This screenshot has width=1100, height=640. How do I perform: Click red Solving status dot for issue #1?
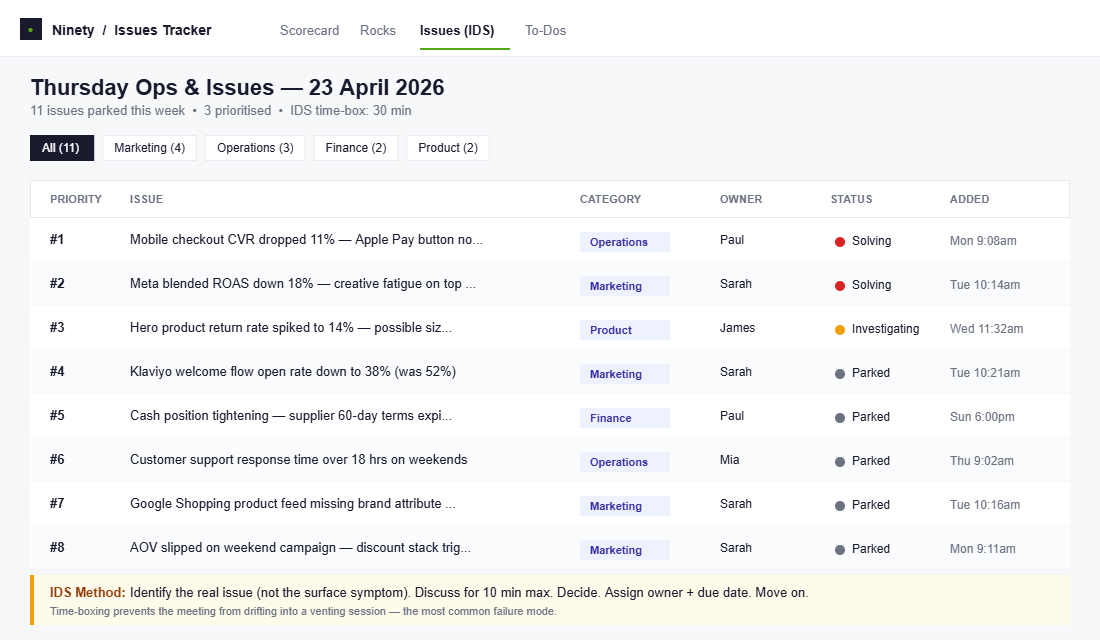coord(840,242)
